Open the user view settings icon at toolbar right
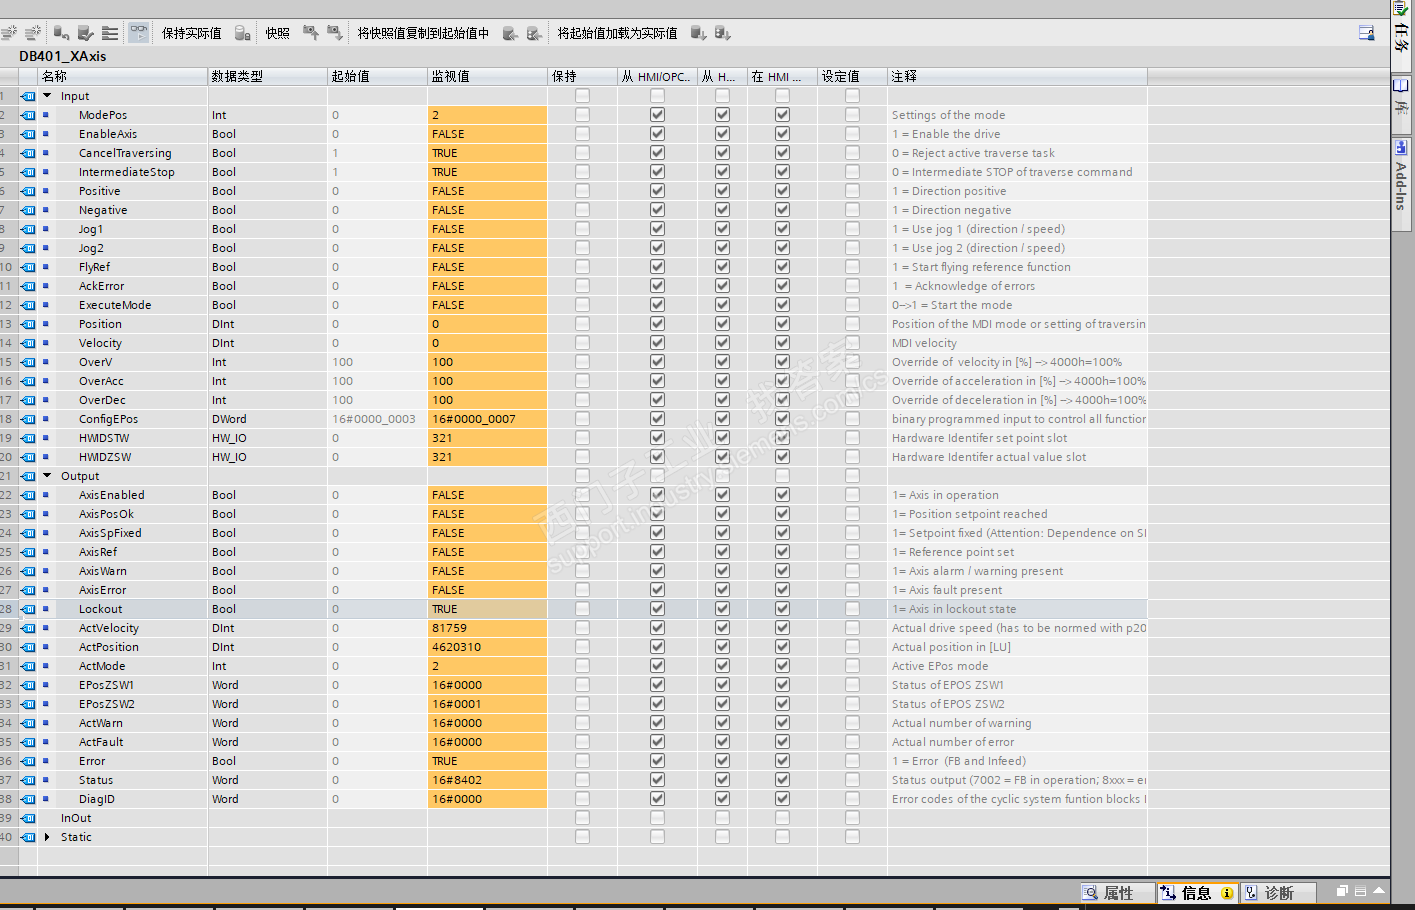The width and height of the screenshot is (1415, 910). pyautogui.click(x=1367, y=33)
